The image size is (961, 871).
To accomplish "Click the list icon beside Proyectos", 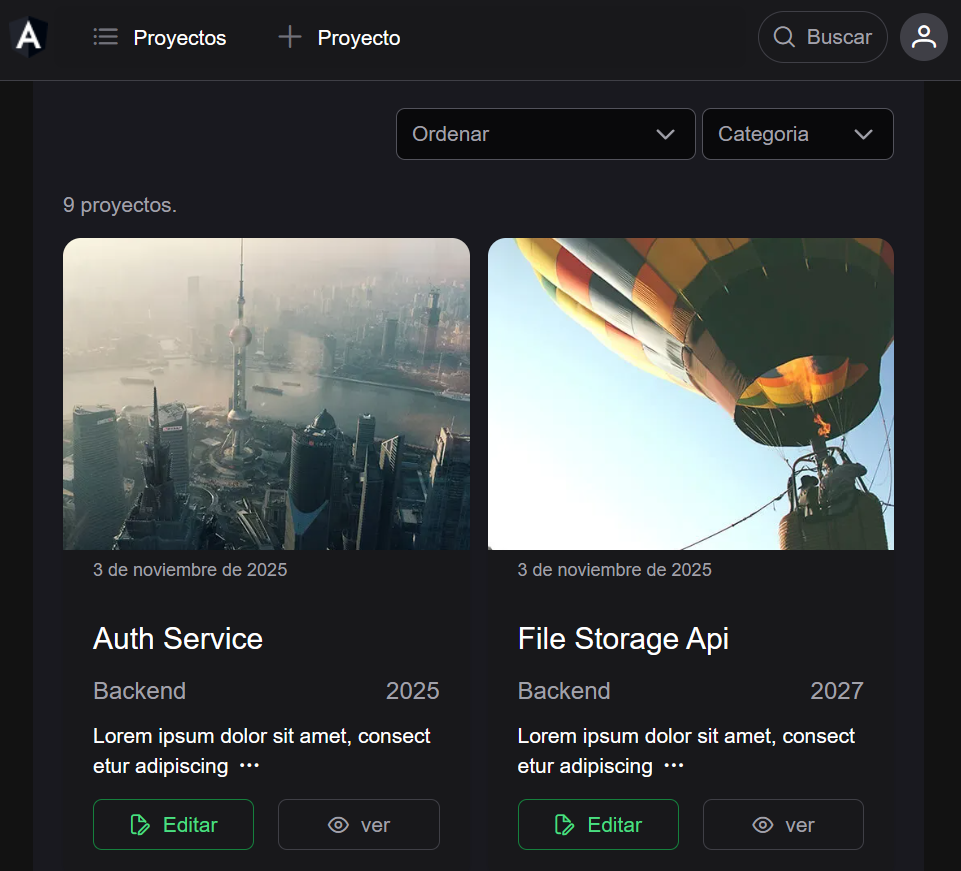I will 105,37.
